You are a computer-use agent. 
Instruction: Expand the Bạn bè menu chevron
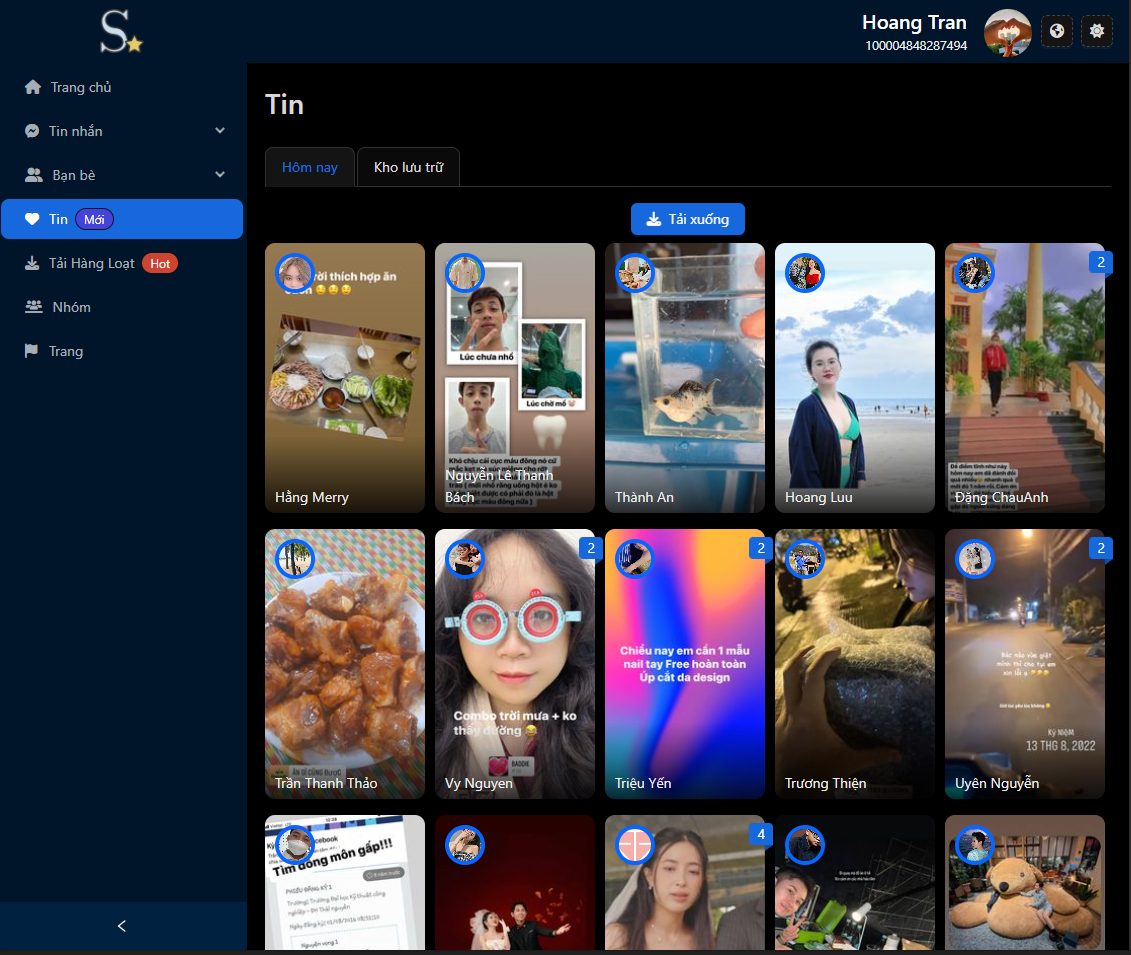click(219, 175)
